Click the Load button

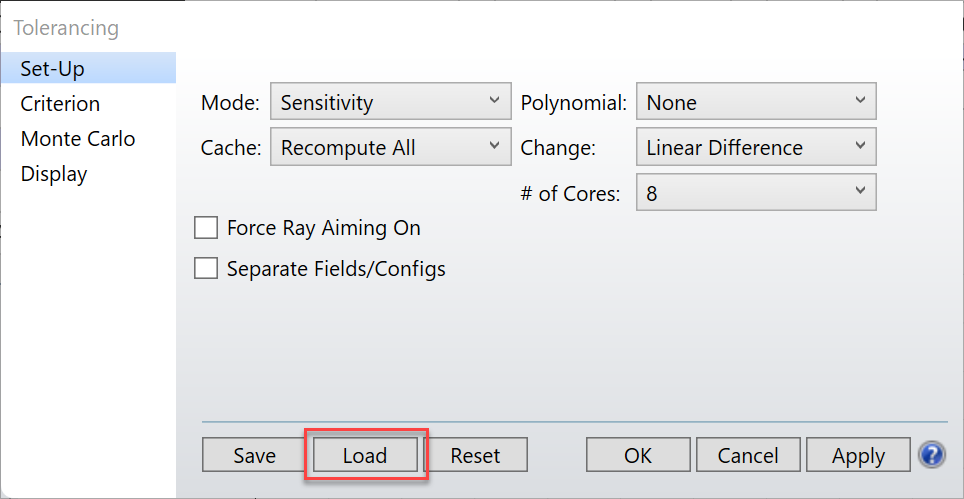point(365,455)
